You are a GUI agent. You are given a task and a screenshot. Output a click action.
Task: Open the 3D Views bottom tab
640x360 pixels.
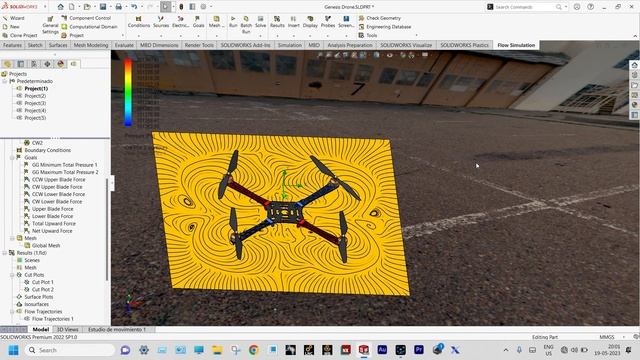[x=67, y=329]
